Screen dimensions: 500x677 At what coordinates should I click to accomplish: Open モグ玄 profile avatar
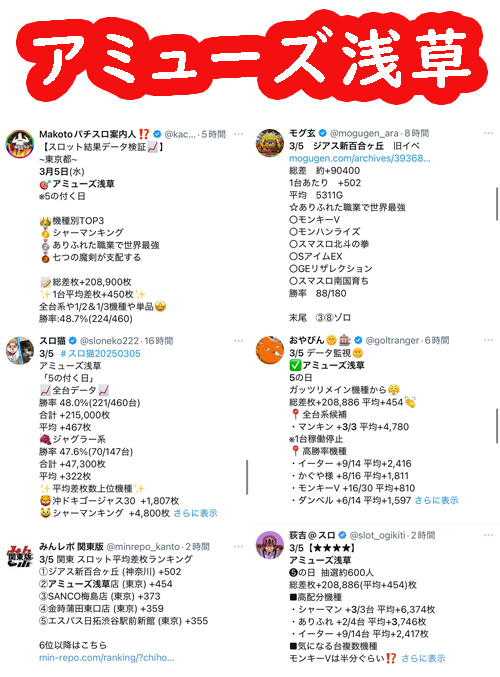269,142
